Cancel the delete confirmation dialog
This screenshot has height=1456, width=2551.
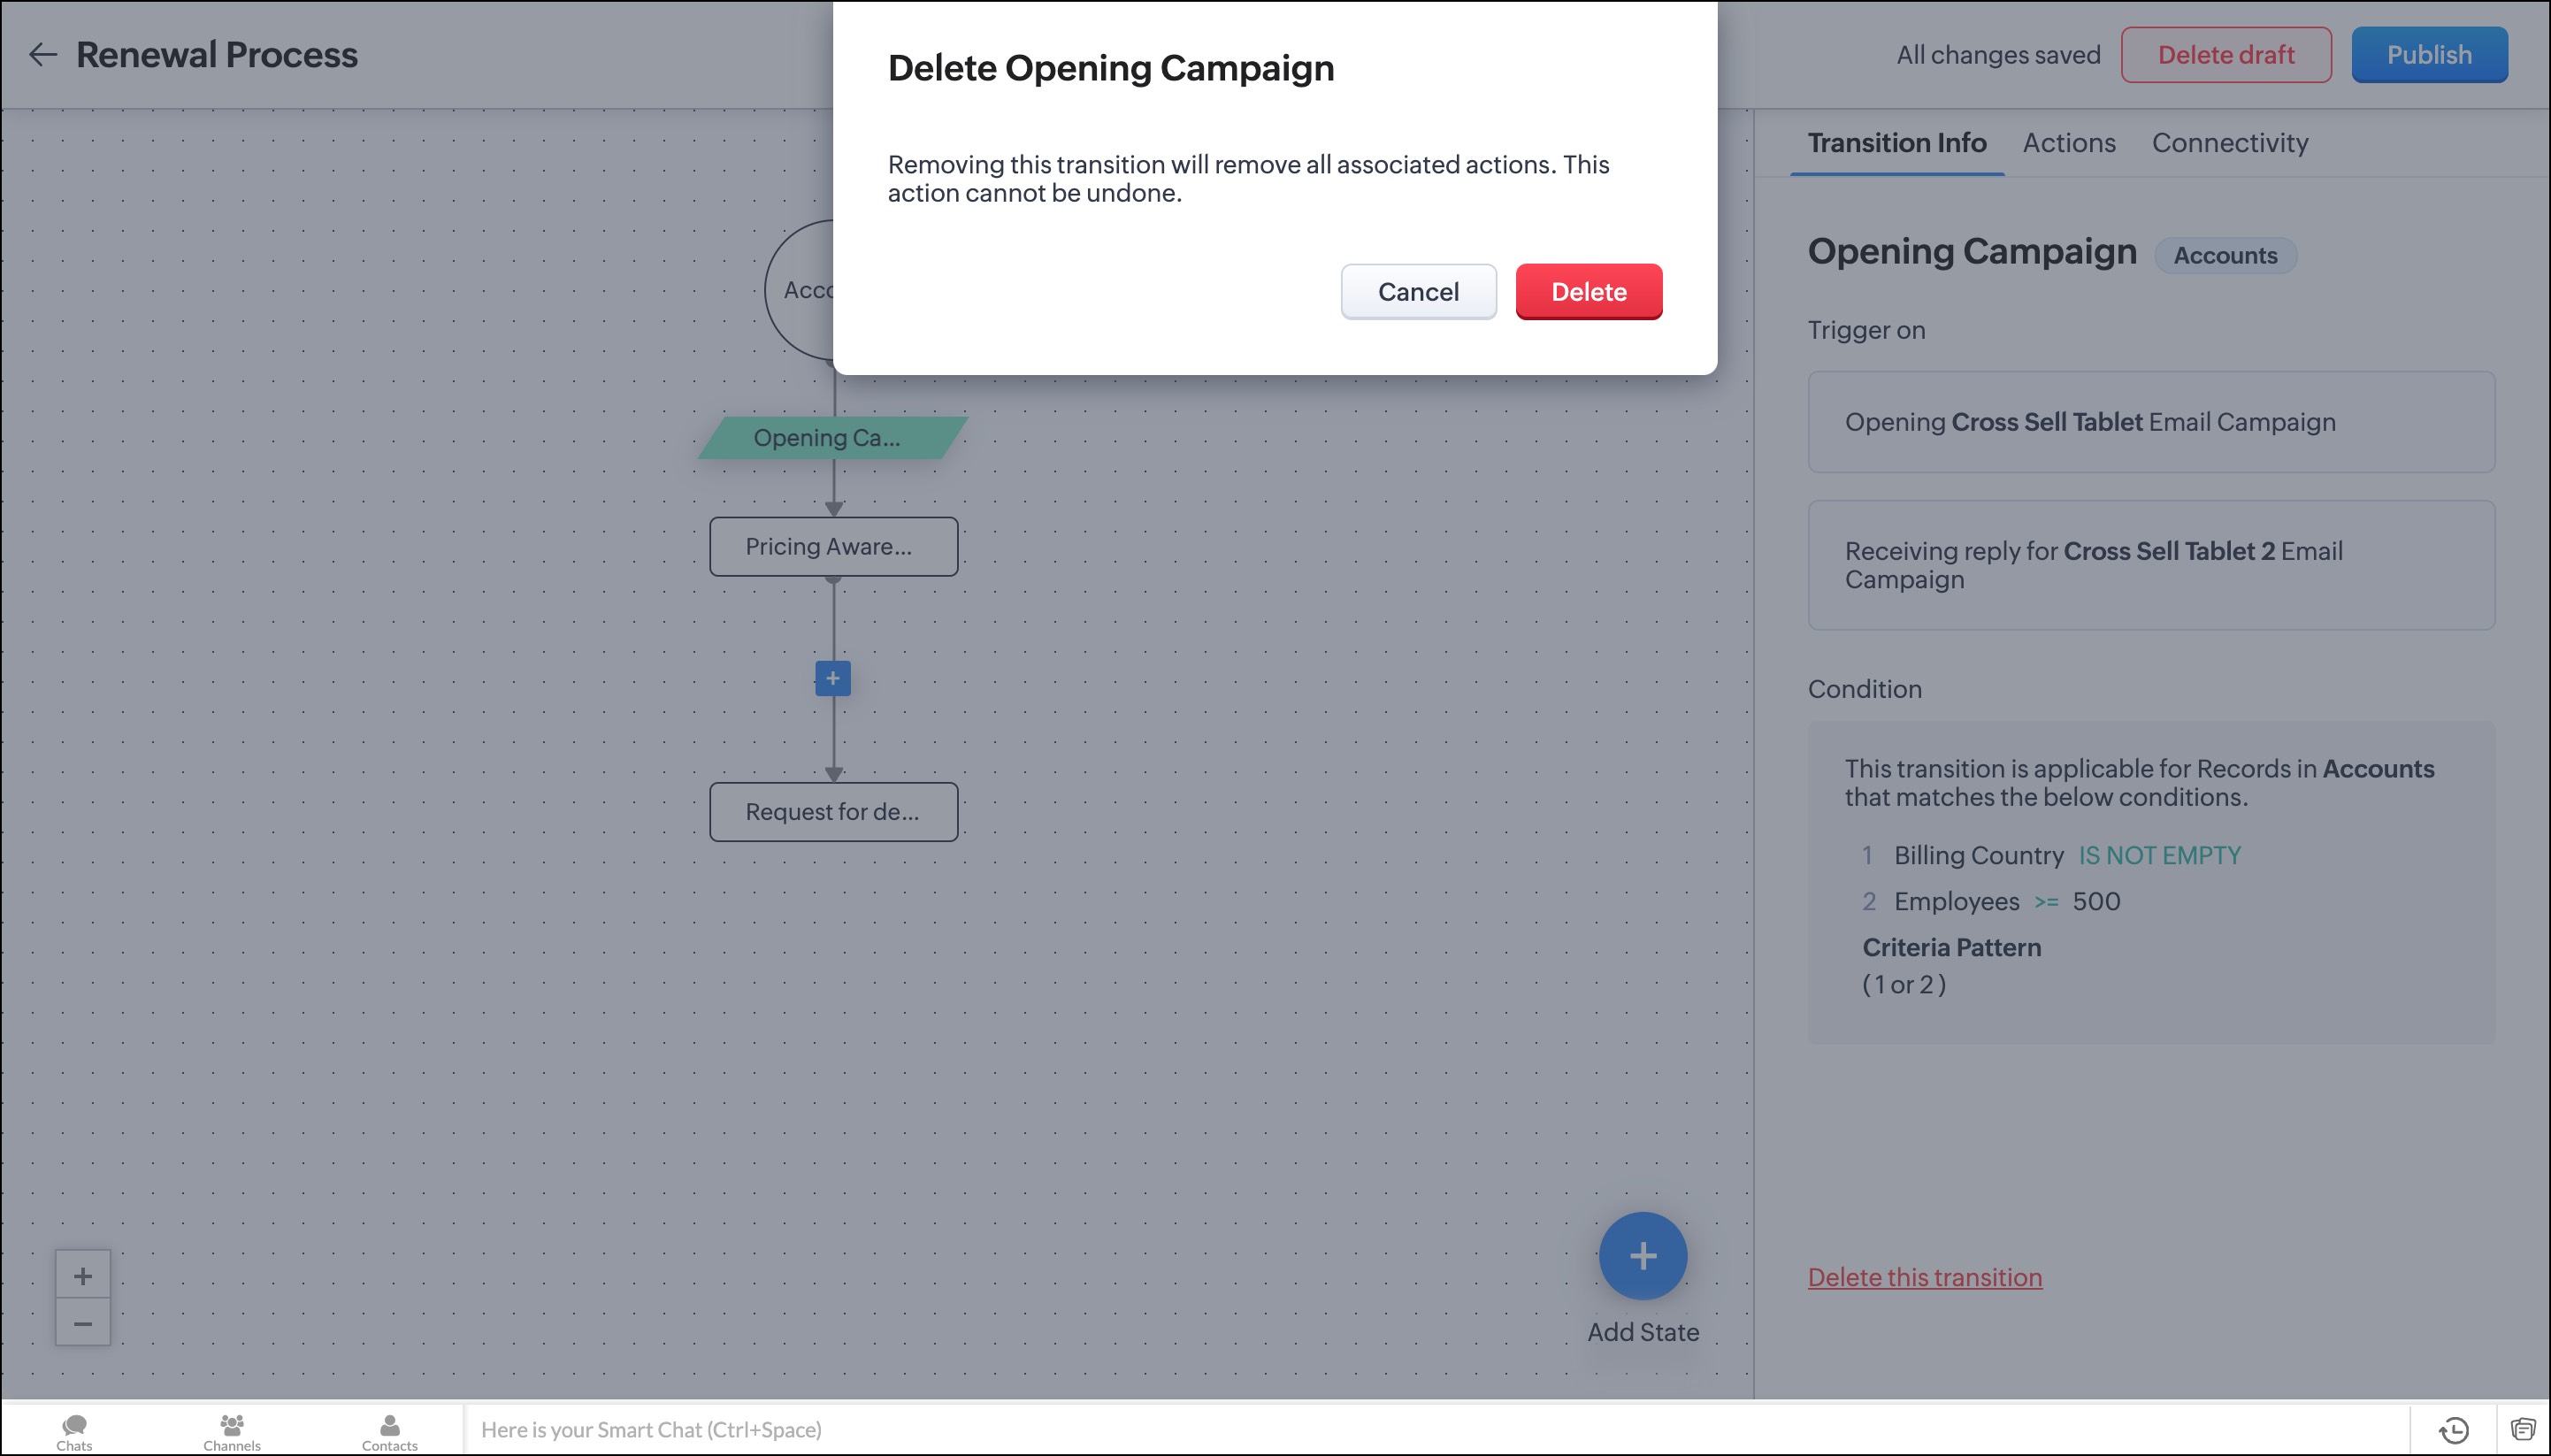point(1417,292)
